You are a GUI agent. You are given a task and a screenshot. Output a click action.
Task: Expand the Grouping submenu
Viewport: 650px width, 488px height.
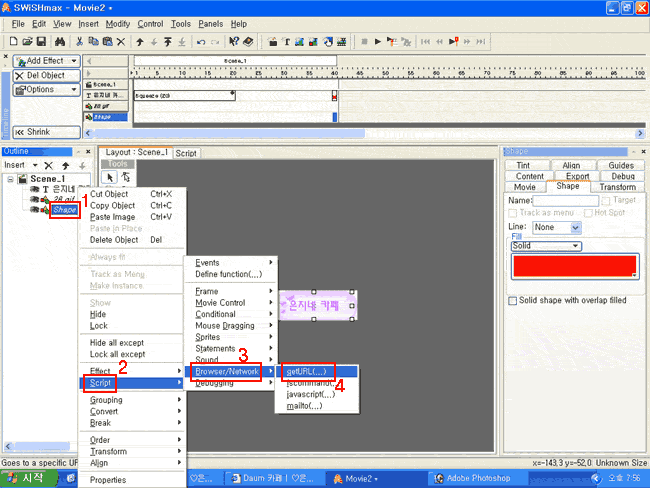tap(132, 400)
